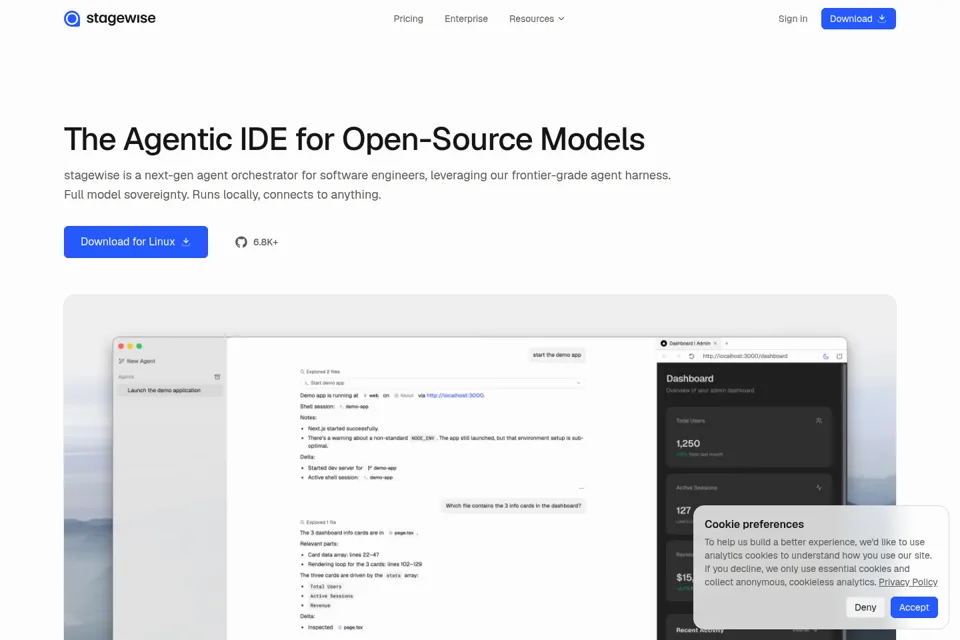Click the reload icon in the demo browser
Image resolution: width=960 pixels, height=640 pixels.
tap(691, 356)
